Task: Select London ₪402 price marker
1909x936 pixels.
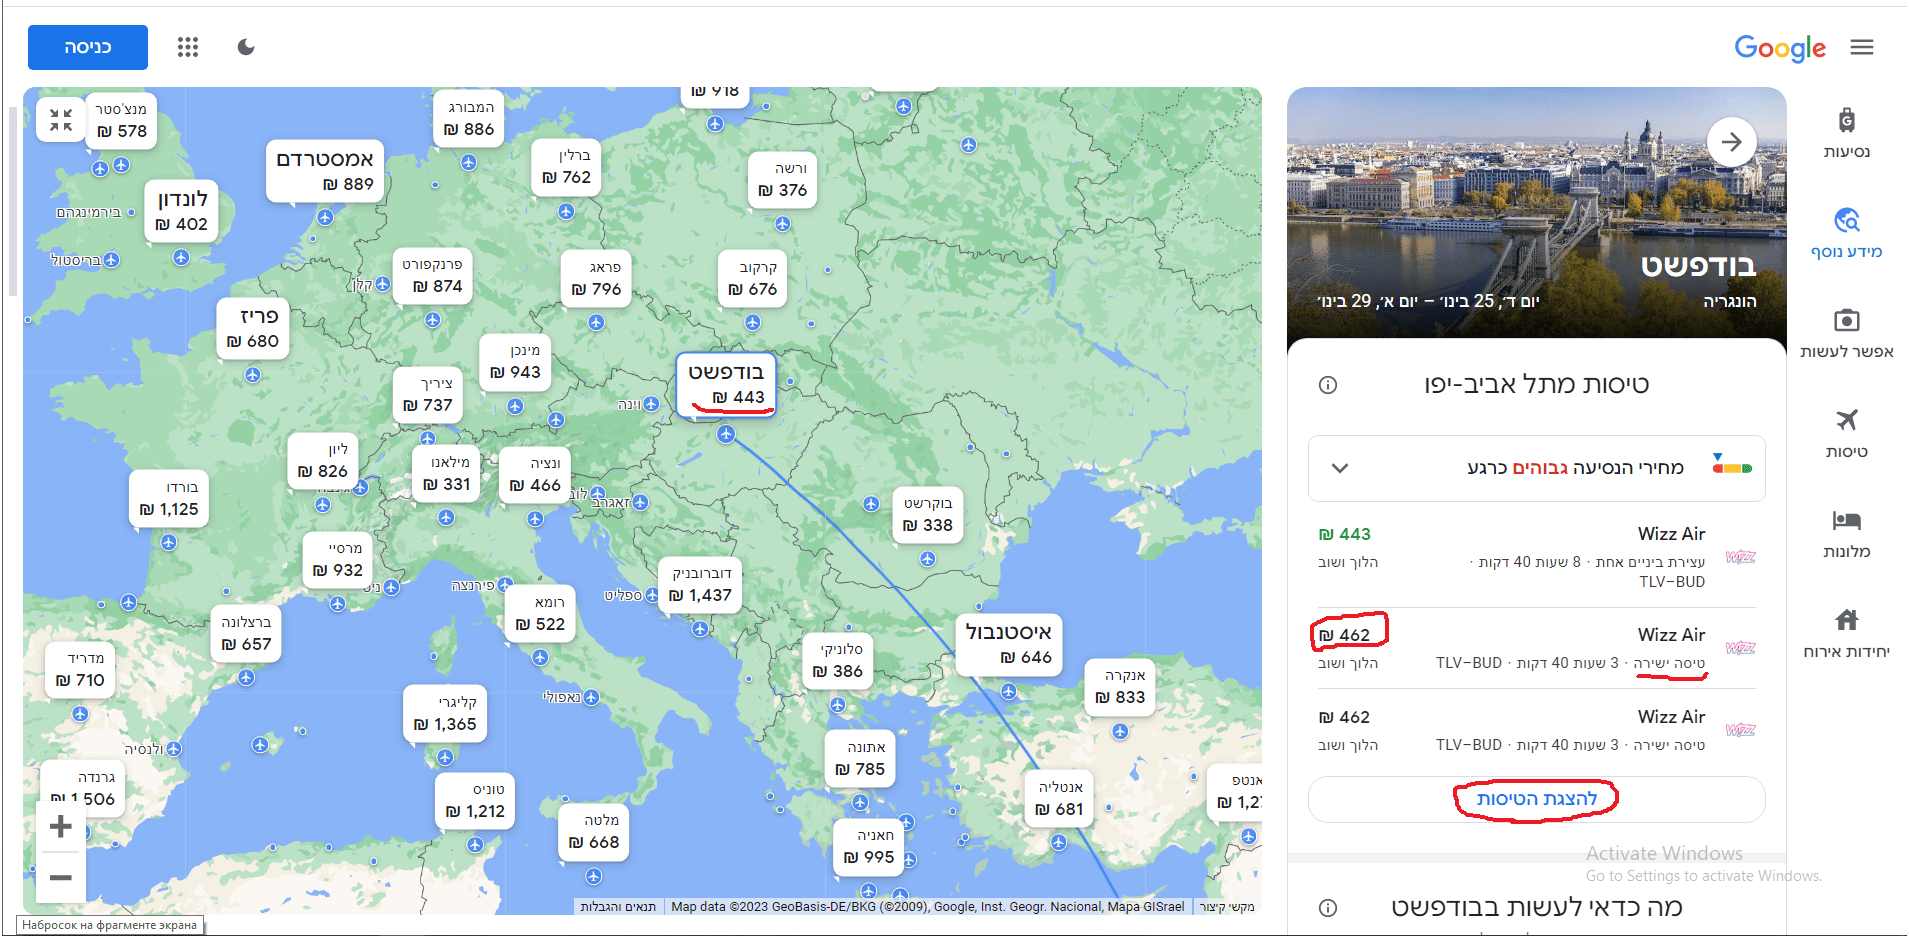Action: 182,211
